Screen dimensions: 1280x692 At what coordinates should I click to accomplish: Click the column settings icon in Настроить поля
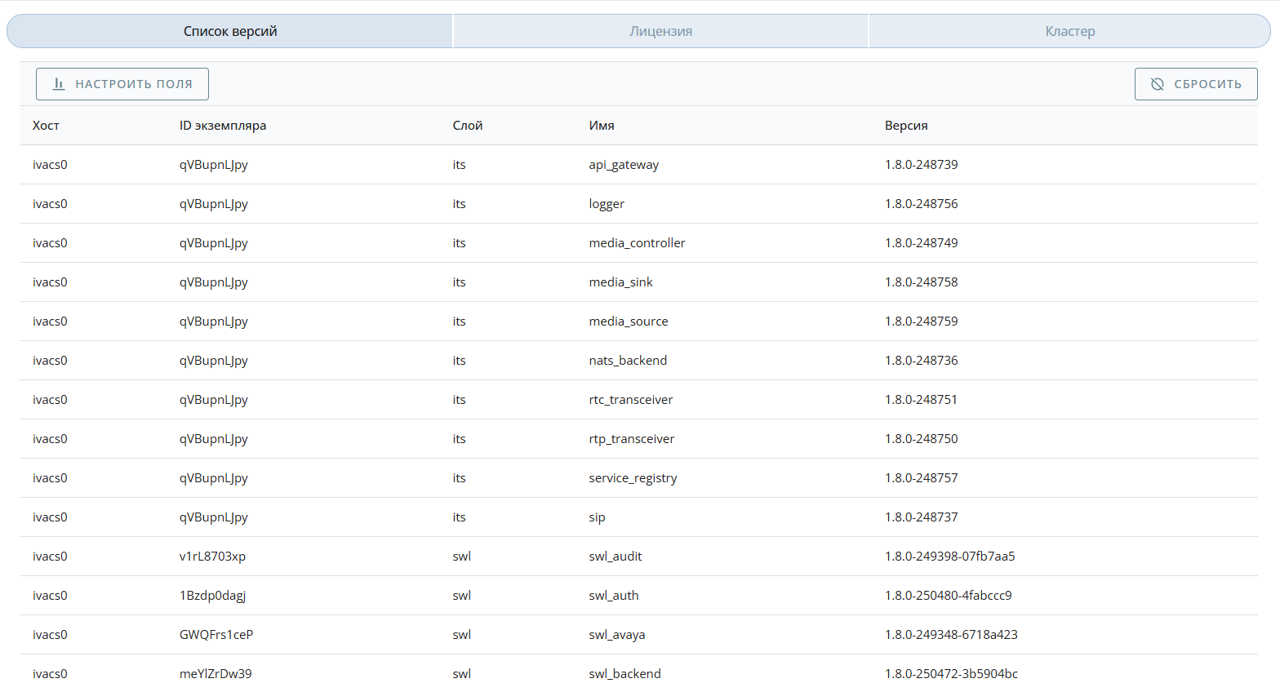[59, 84]
